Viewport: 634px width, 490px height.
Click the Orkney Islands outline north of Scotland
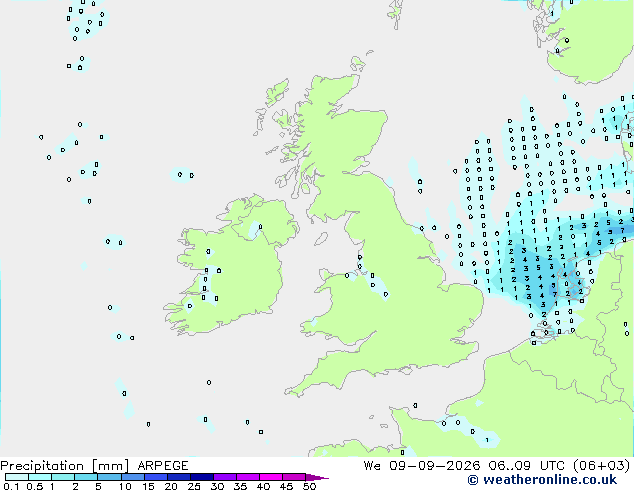(x=358, y=63)
